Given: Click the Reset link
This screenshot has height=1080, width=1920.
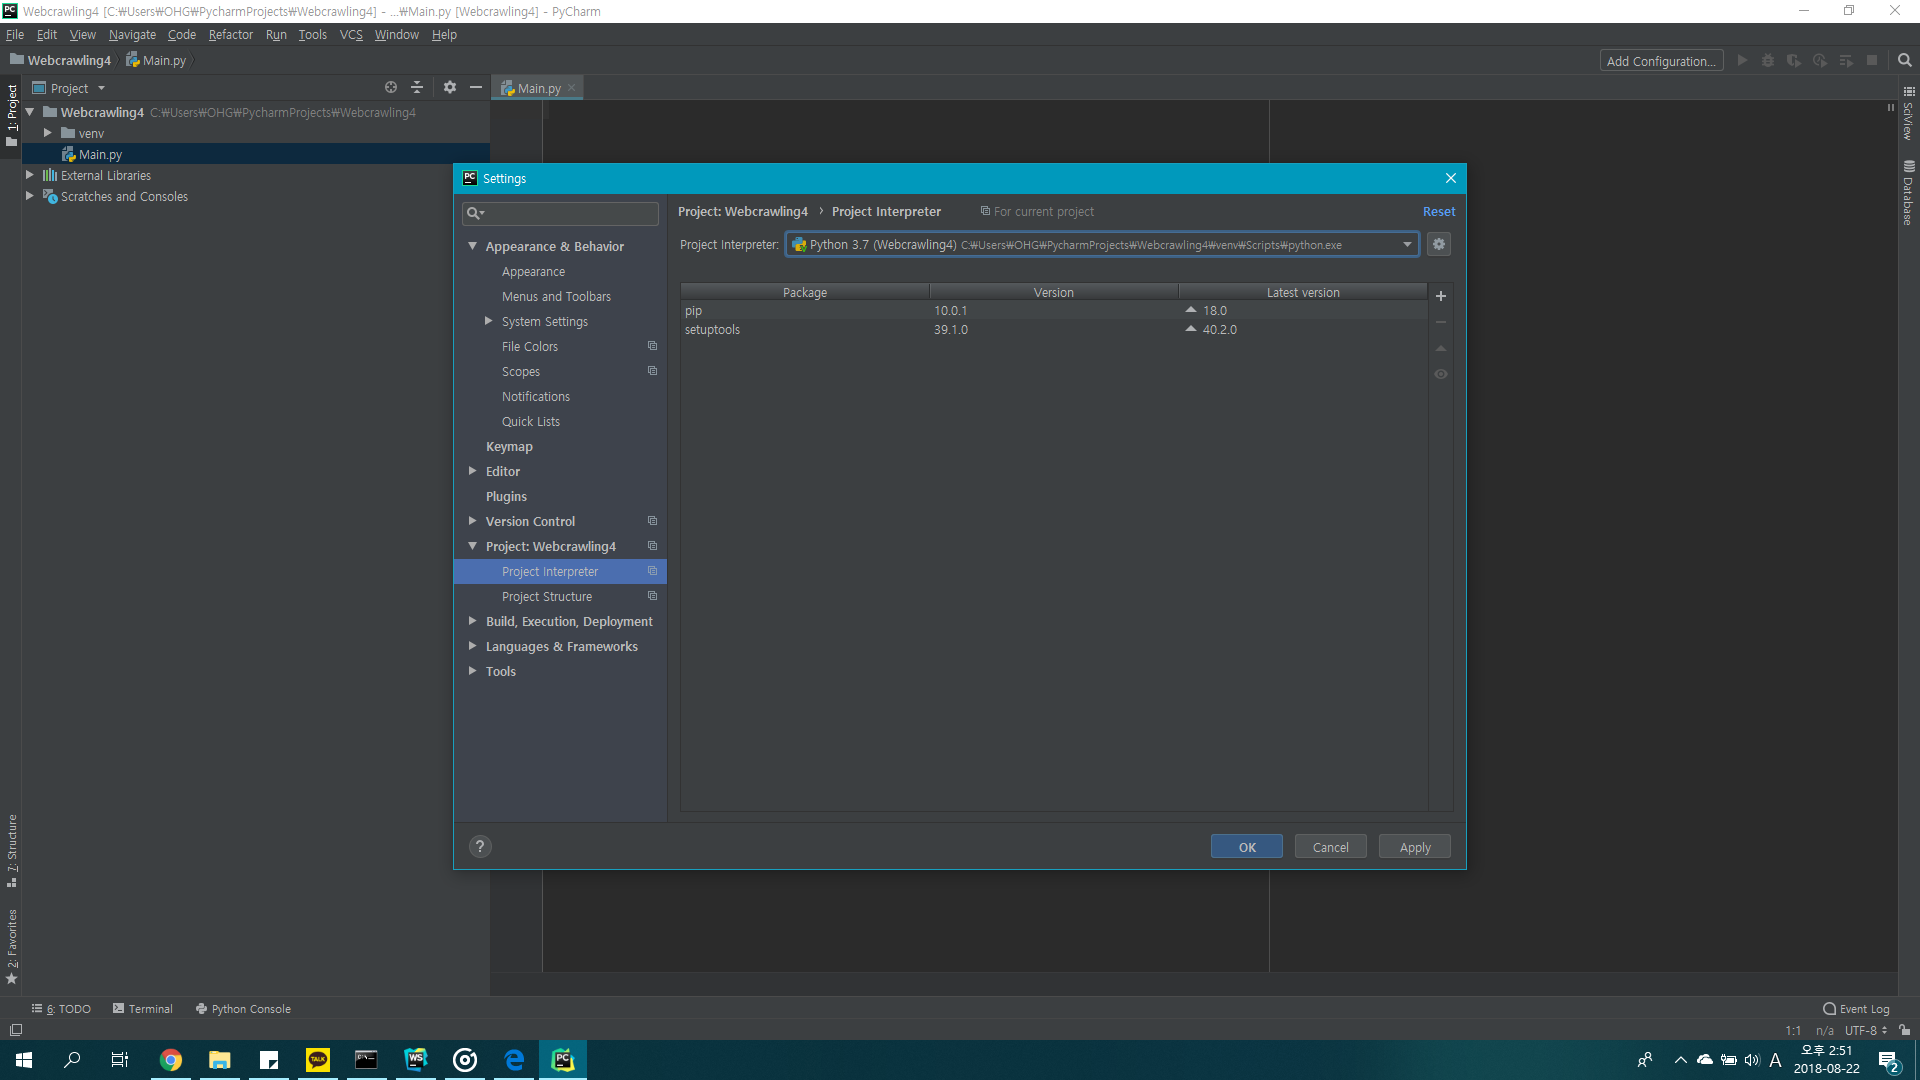Looking at the screenshot, I should pyautogui.click(x=1439, y=211).
